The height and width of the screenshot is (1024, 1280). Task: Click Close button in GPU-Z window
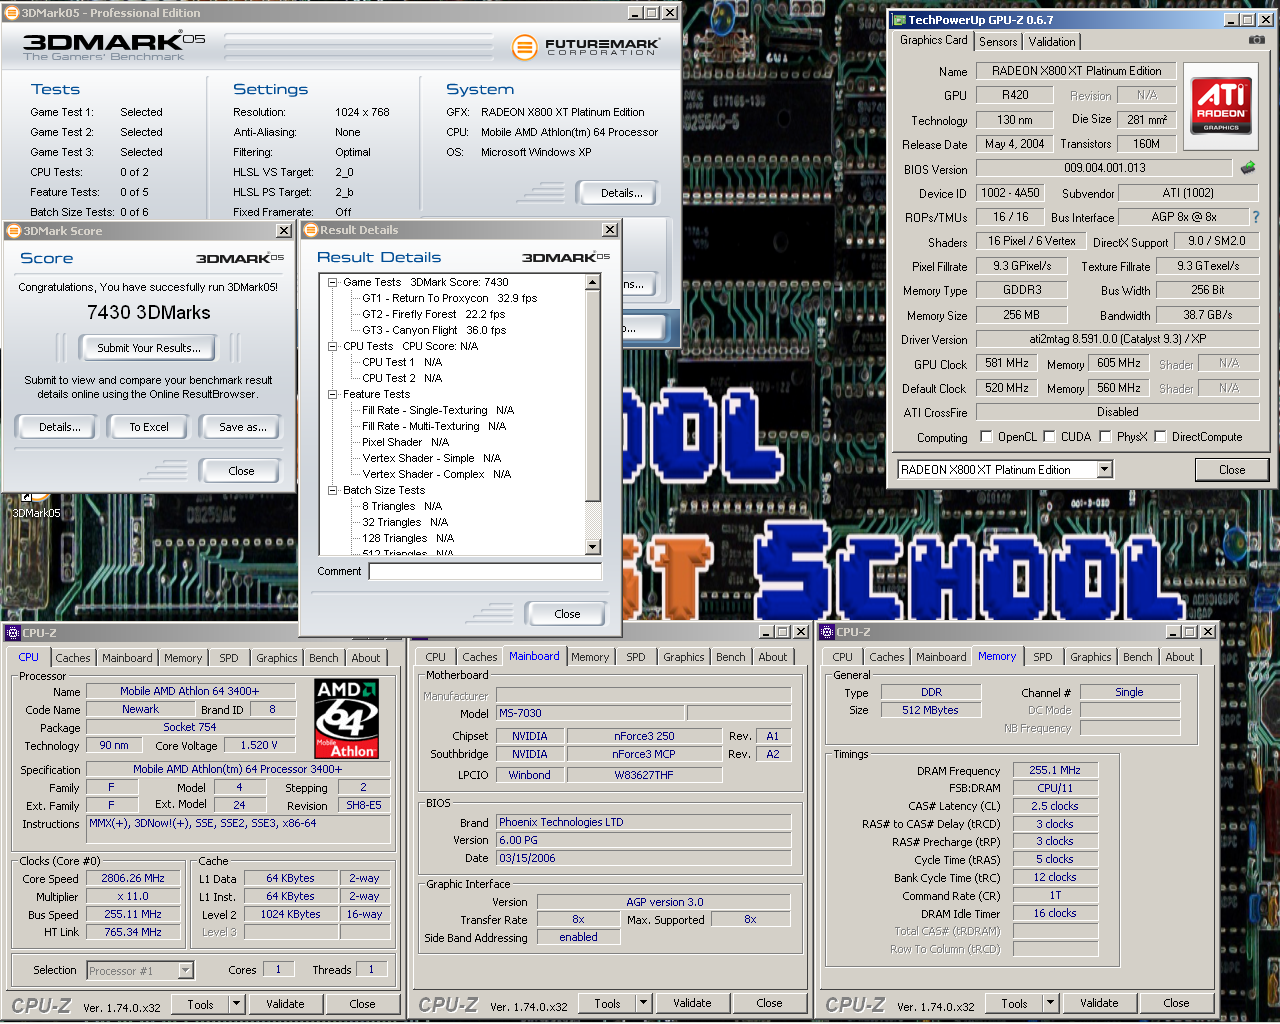(1232, 470)
